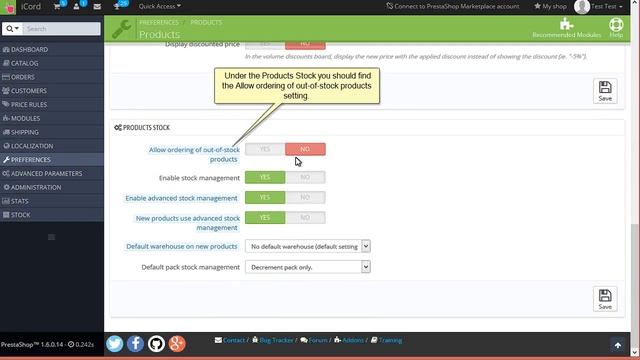
Task: Click lower Save disk icon in Products Stock
Action: coord(605,299)
